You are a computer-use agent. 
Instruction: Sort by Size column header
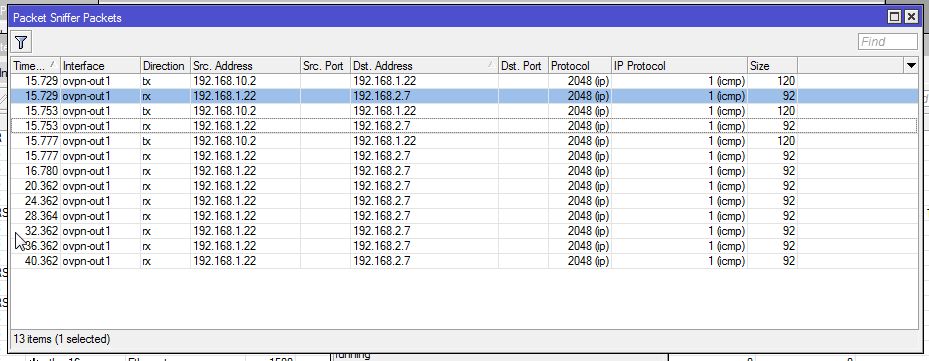coord(773,66)
